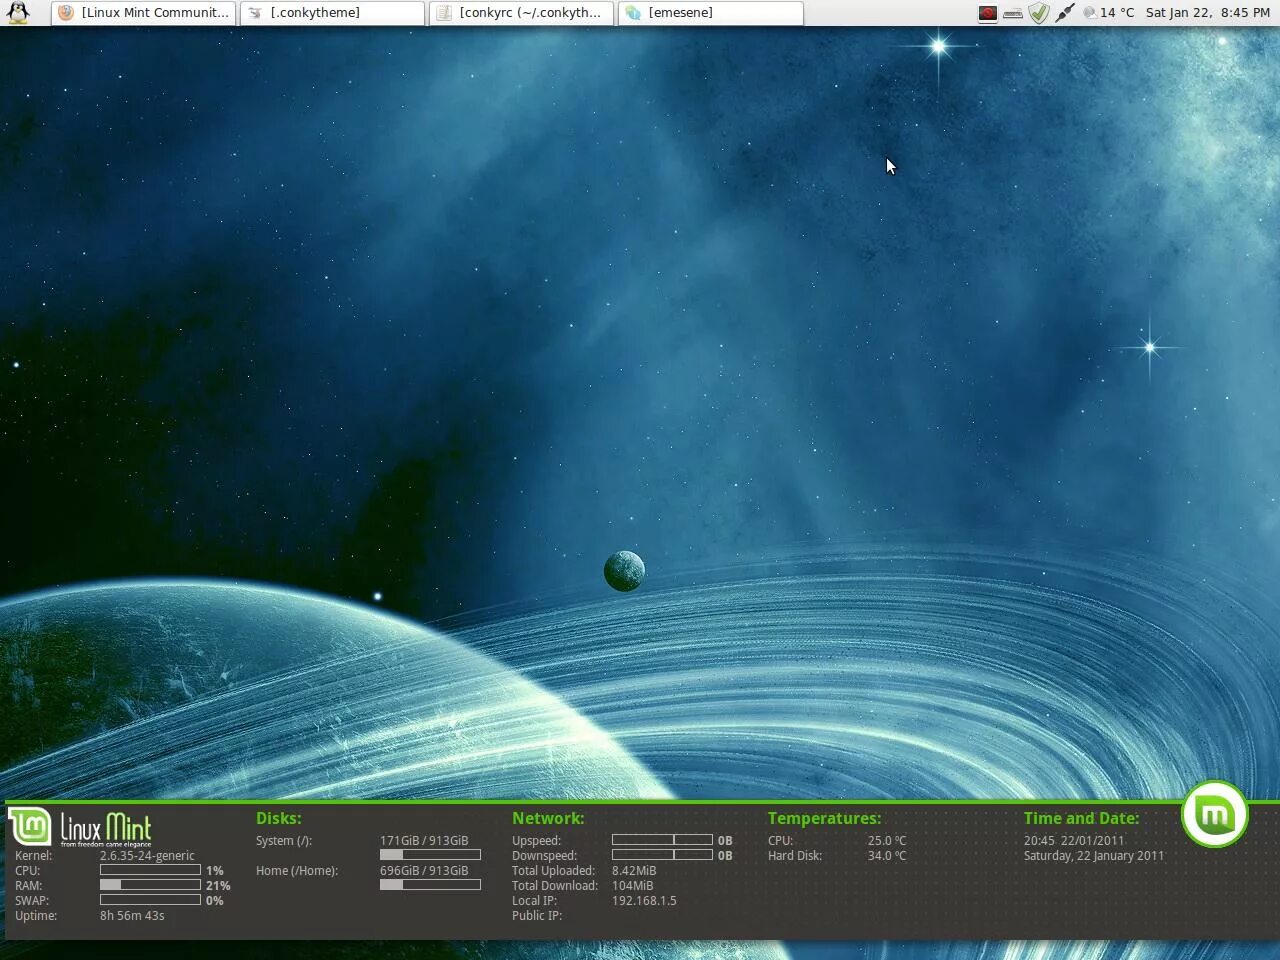
Task: Switch to the conkyrc editor window
Action: coord(521,13)
